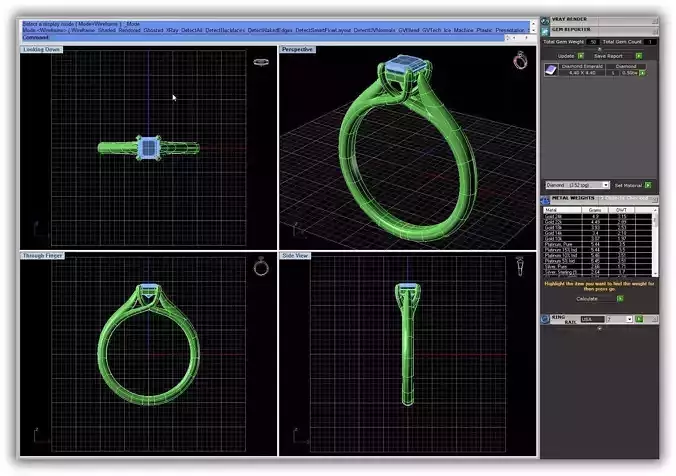Click the Gem Reporter panel icon
Viewport: 676px width, 476px height.
pyautogui.click(x=545, y=31)
